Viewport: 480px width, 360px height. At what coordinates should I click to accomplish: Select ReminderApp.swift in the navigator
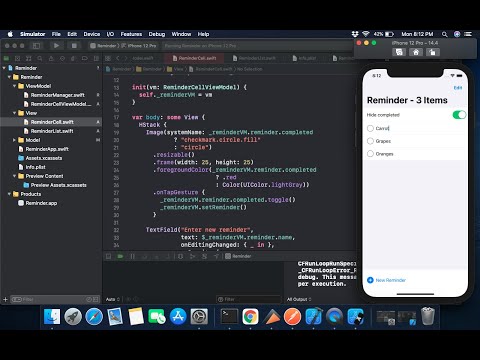[47, 149]
